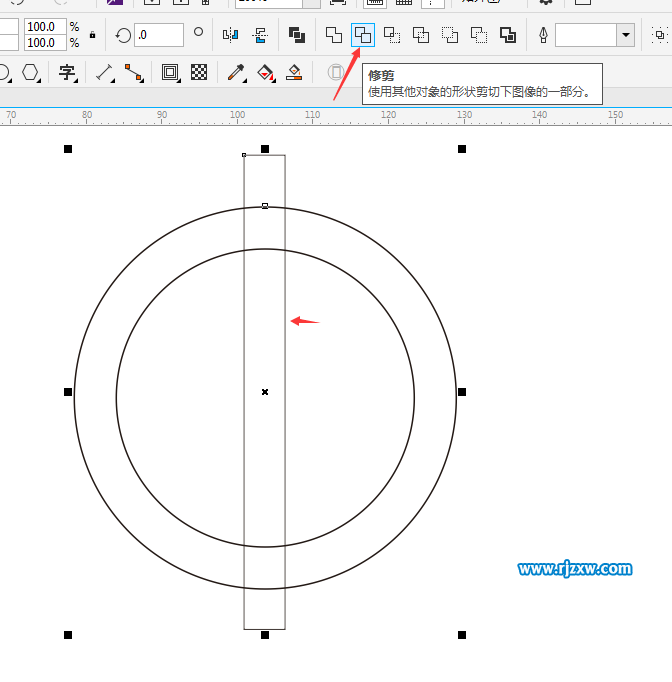Toggle the lock ratio padlock
This screenshot has width=672, height=682.
93,35
